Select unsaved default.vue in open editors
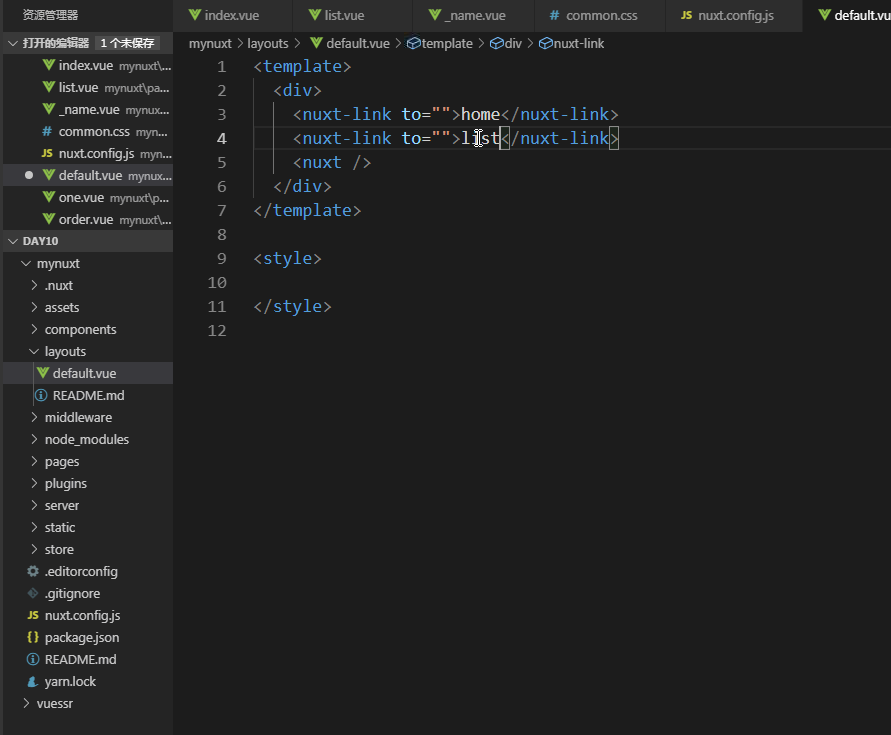Viewport: 891px width, 735px height. tap(88, 176)
